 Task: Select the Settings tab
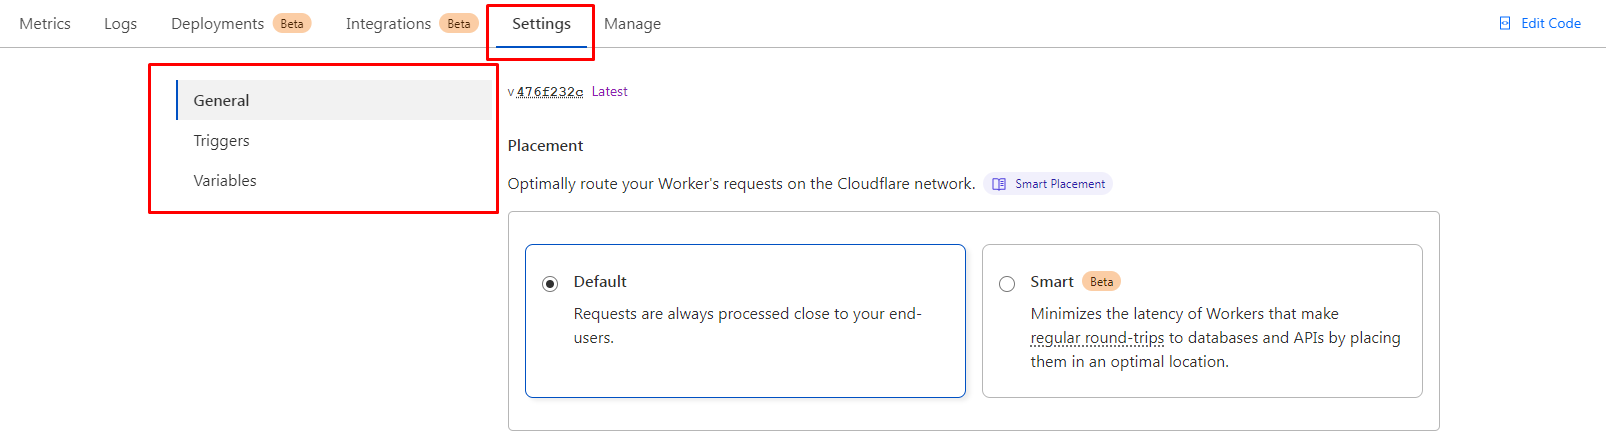(x=541, y=23)
